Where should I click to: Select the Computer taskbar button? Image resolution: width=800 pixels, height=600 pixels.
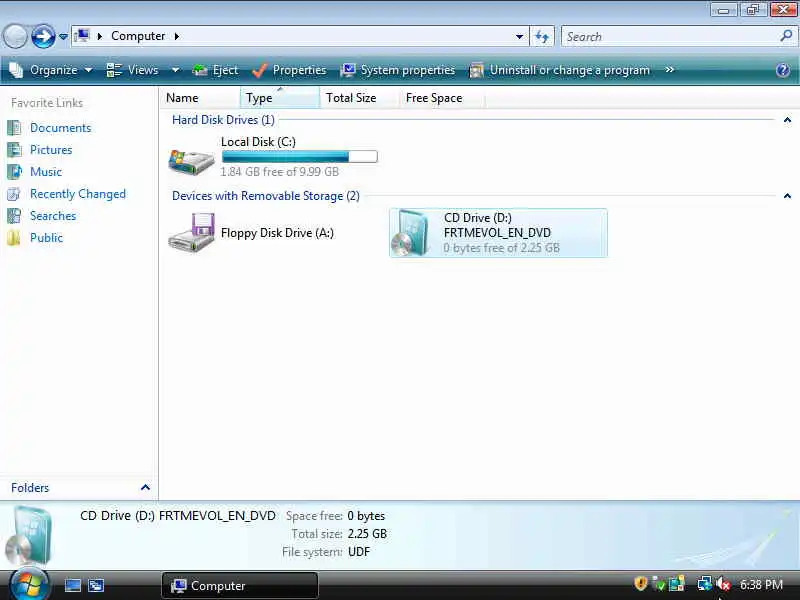click(x=240, y=585)
